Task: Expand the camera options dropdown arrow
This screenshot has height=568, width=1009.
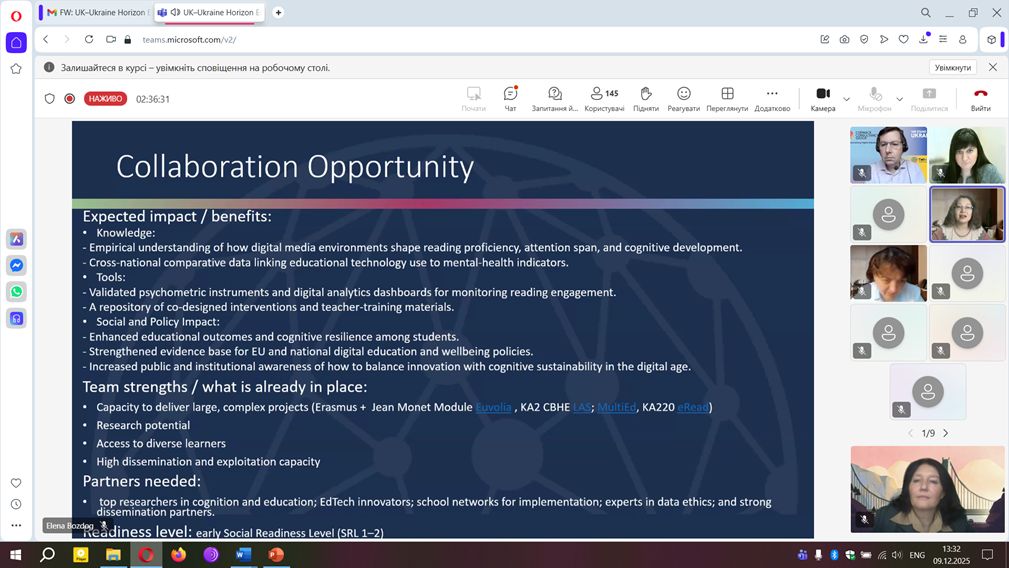Action: coord(847,99)
